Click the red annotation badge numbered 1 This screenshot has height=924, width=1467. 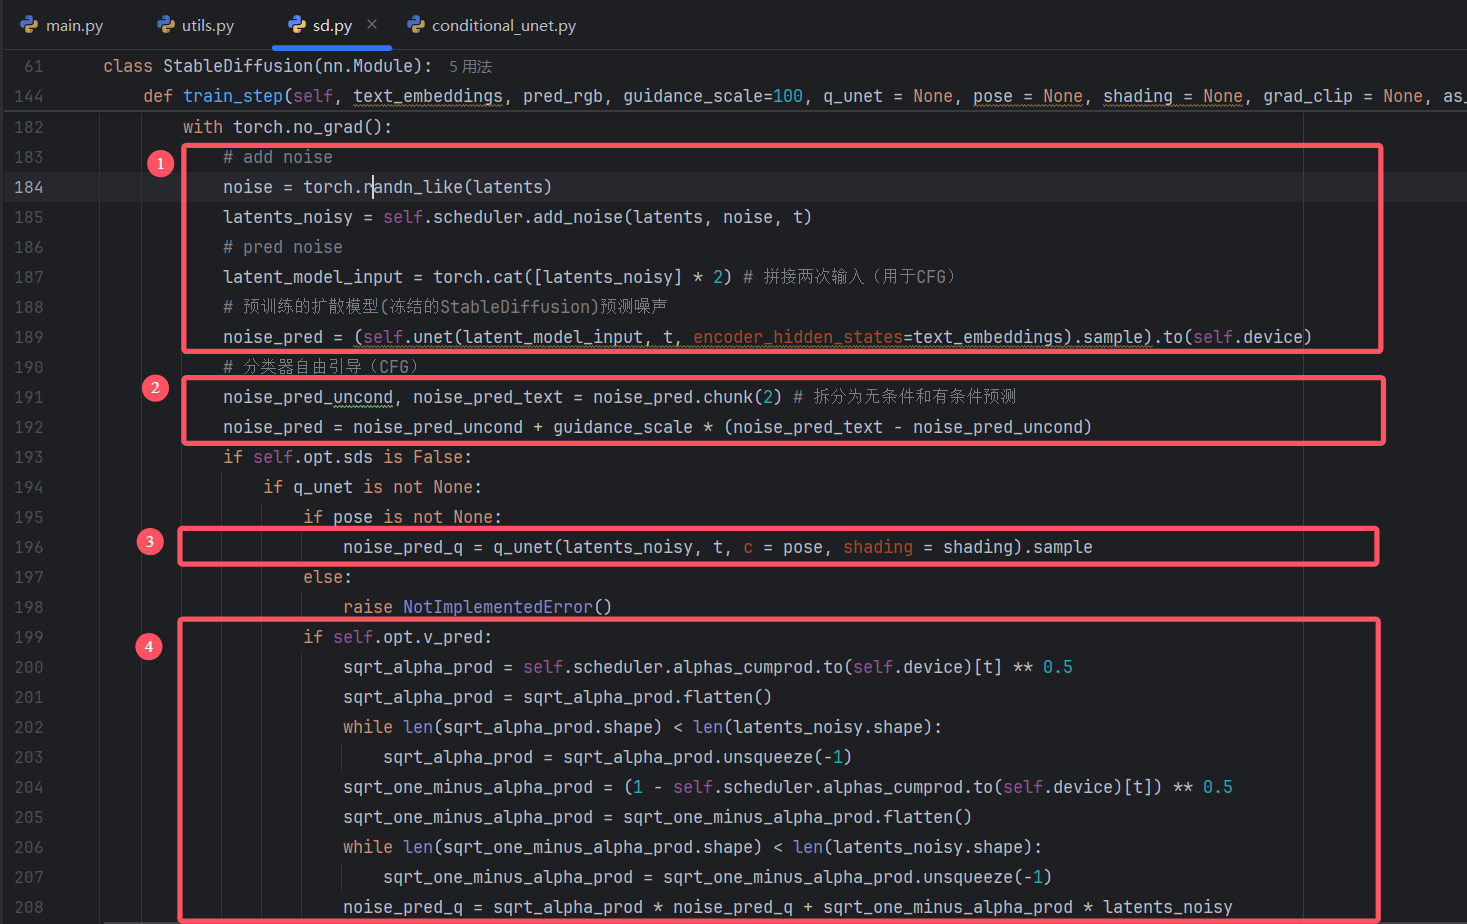[x=160, y=162]
